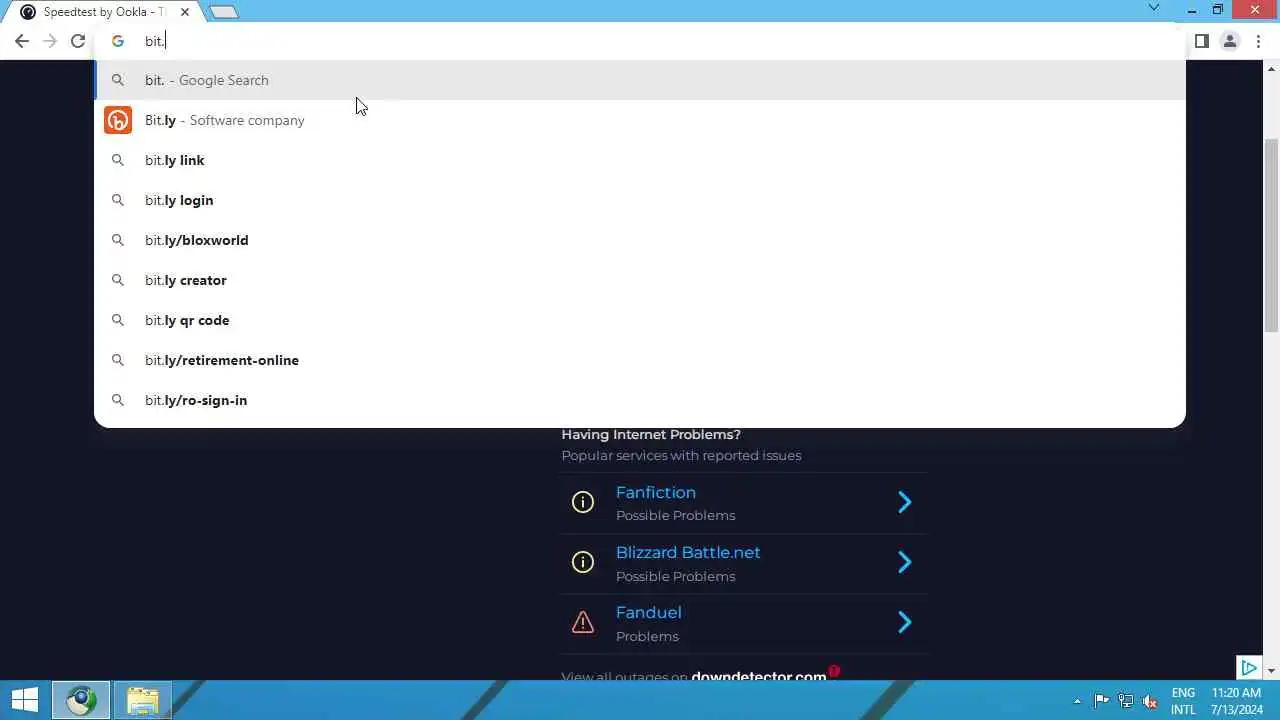Screen dimensions: 1280x720
Task: Click the AdChoices icon at page corner
Action: click(x=1248, y=668)
